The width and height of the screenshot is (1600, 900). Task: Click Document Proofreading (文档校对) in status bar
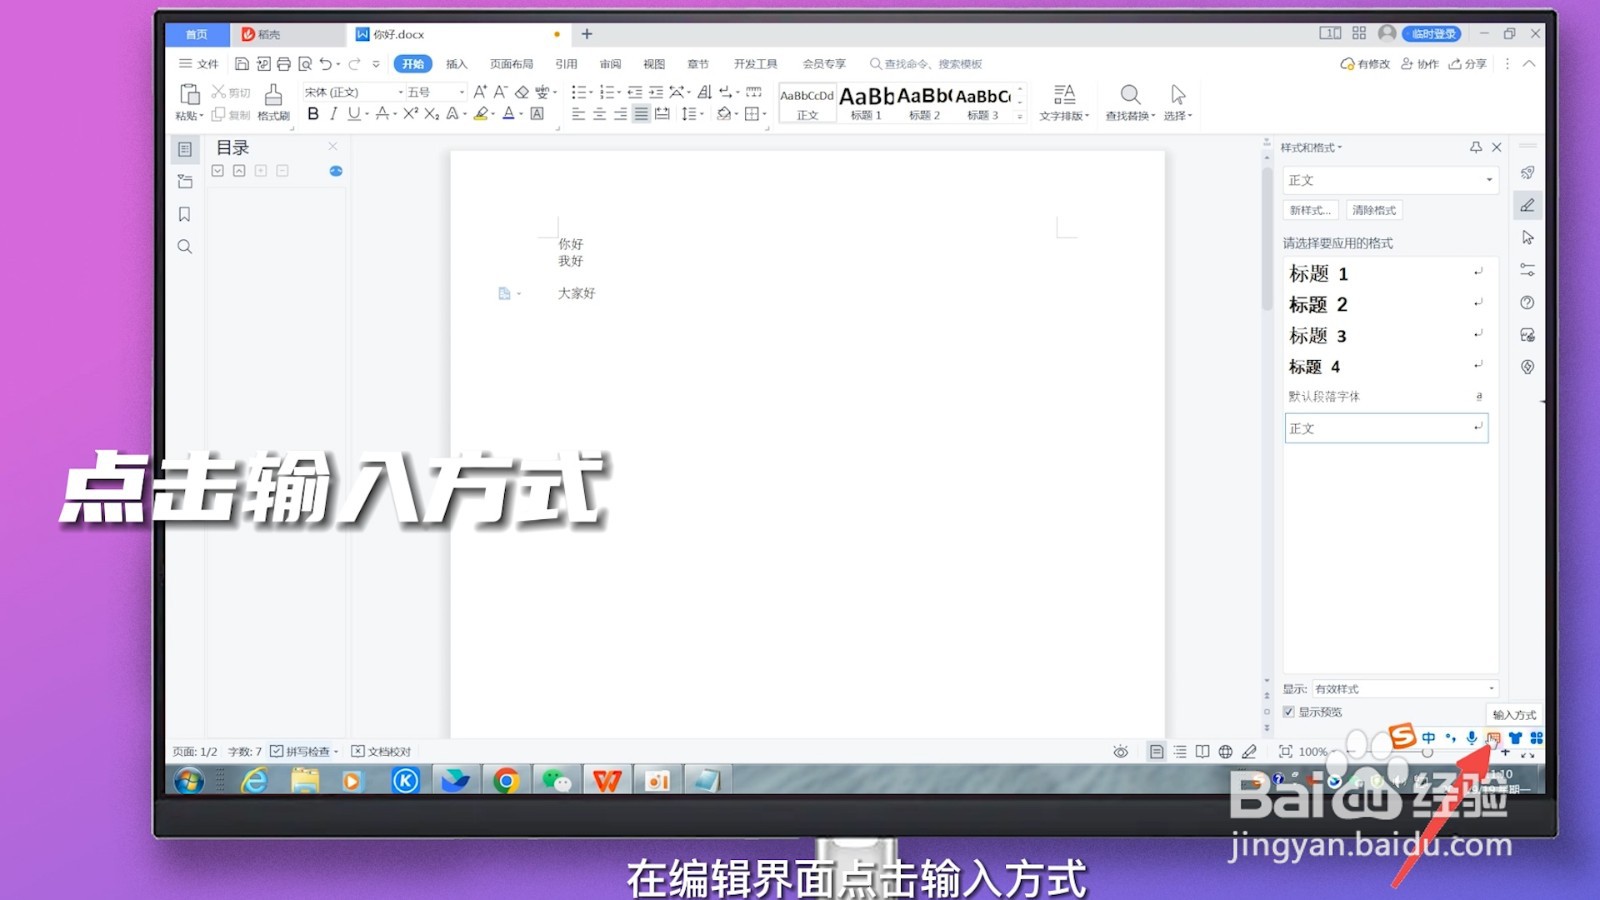[x=381, y=751]
